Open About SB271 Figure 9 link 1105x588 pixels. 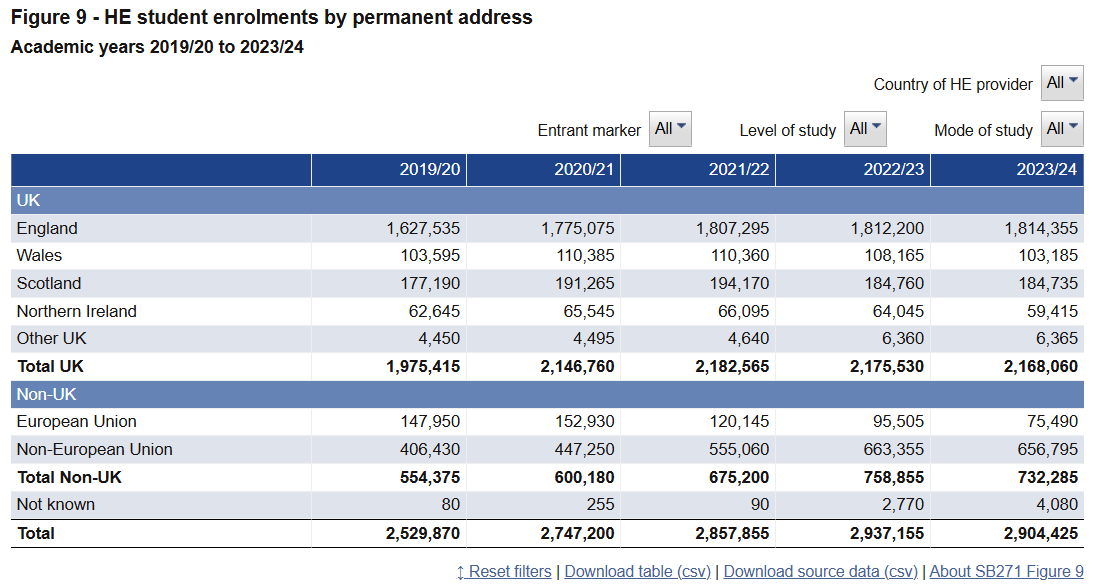tap(1006, 572)
